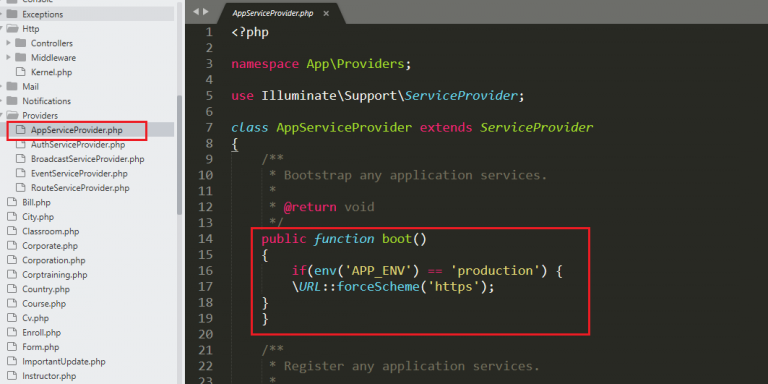Click the Notifications folder icon
Screen dimensions: 768x384
click(x=12, y=101)
